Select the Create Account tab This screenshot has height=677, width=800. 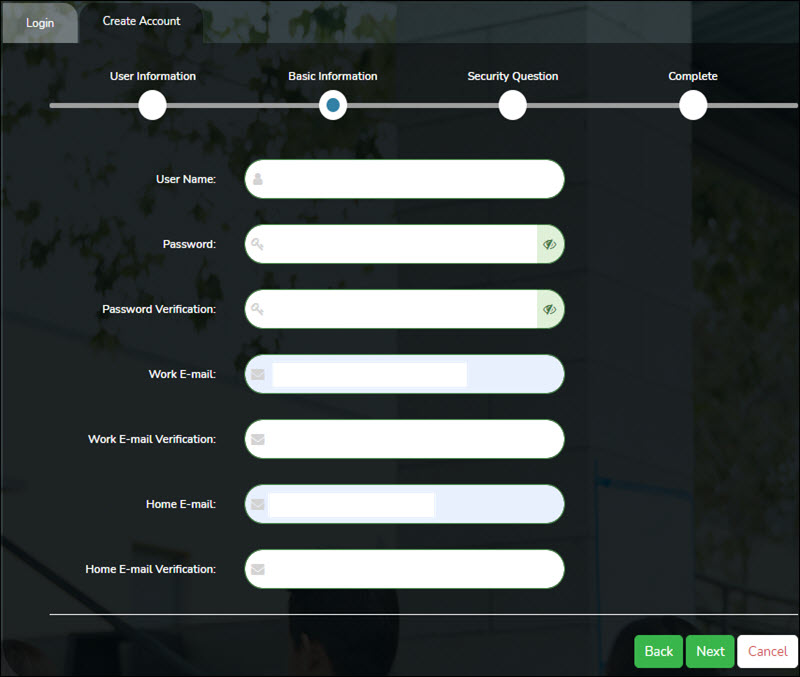point(141,21)
